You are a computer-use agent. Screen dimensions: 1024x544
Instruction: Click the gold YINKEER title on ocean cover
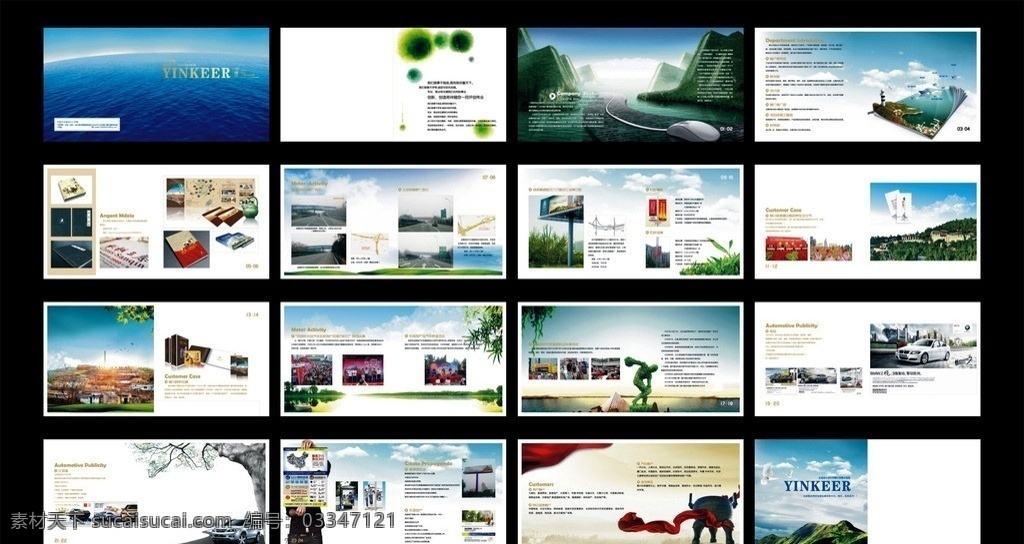(196, 73)
